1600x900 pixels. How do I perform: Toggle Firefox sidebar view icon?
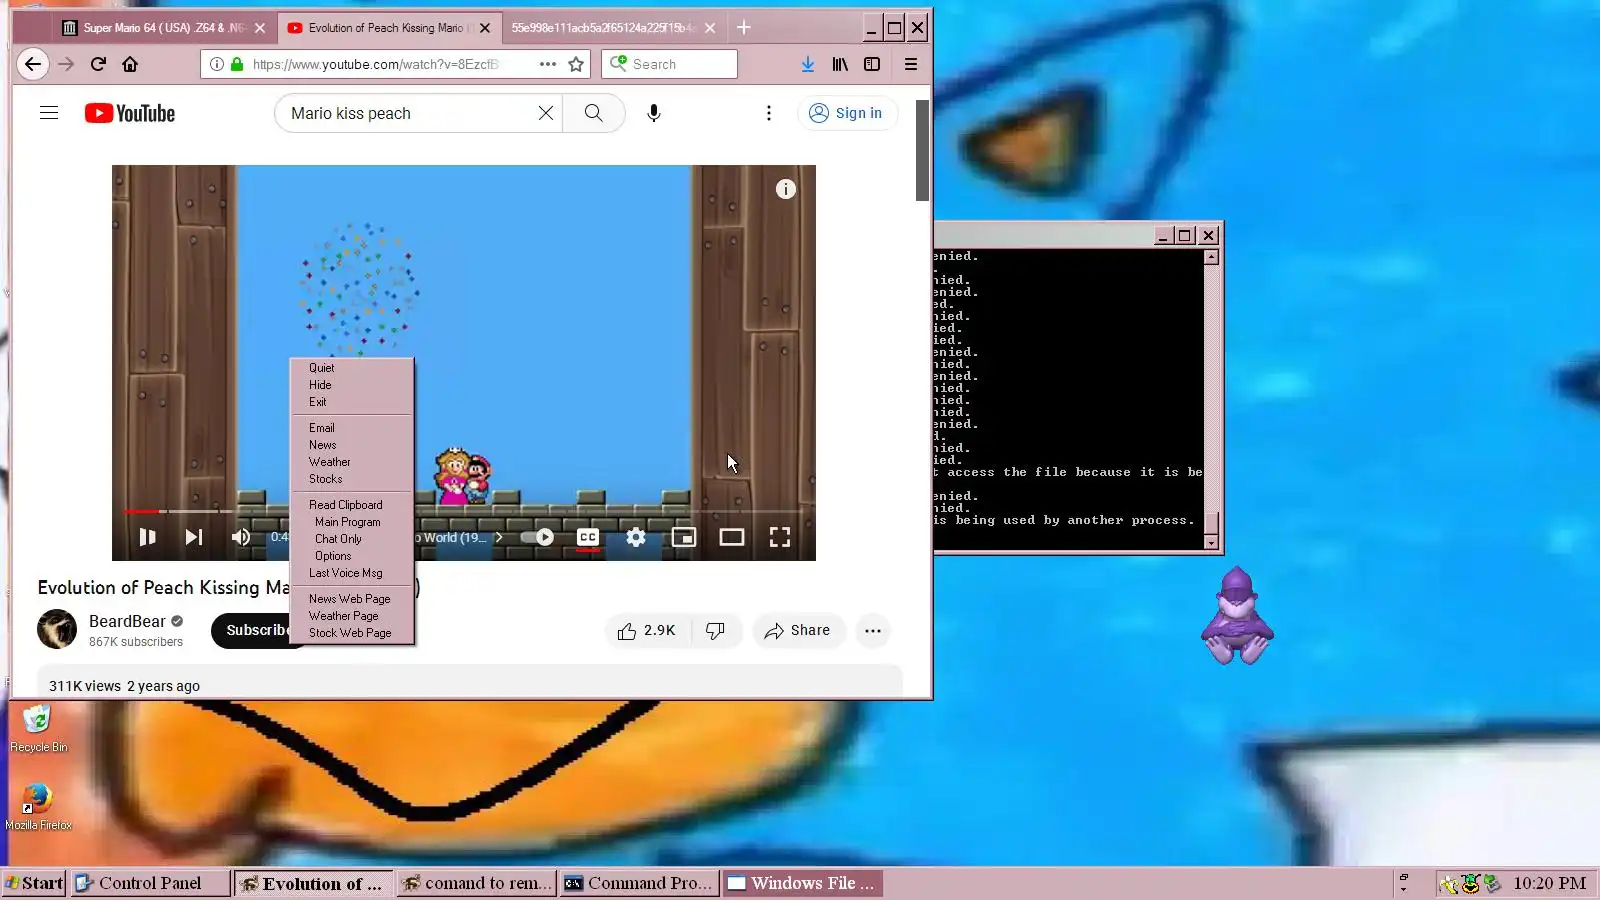click(x=872, y=64)
